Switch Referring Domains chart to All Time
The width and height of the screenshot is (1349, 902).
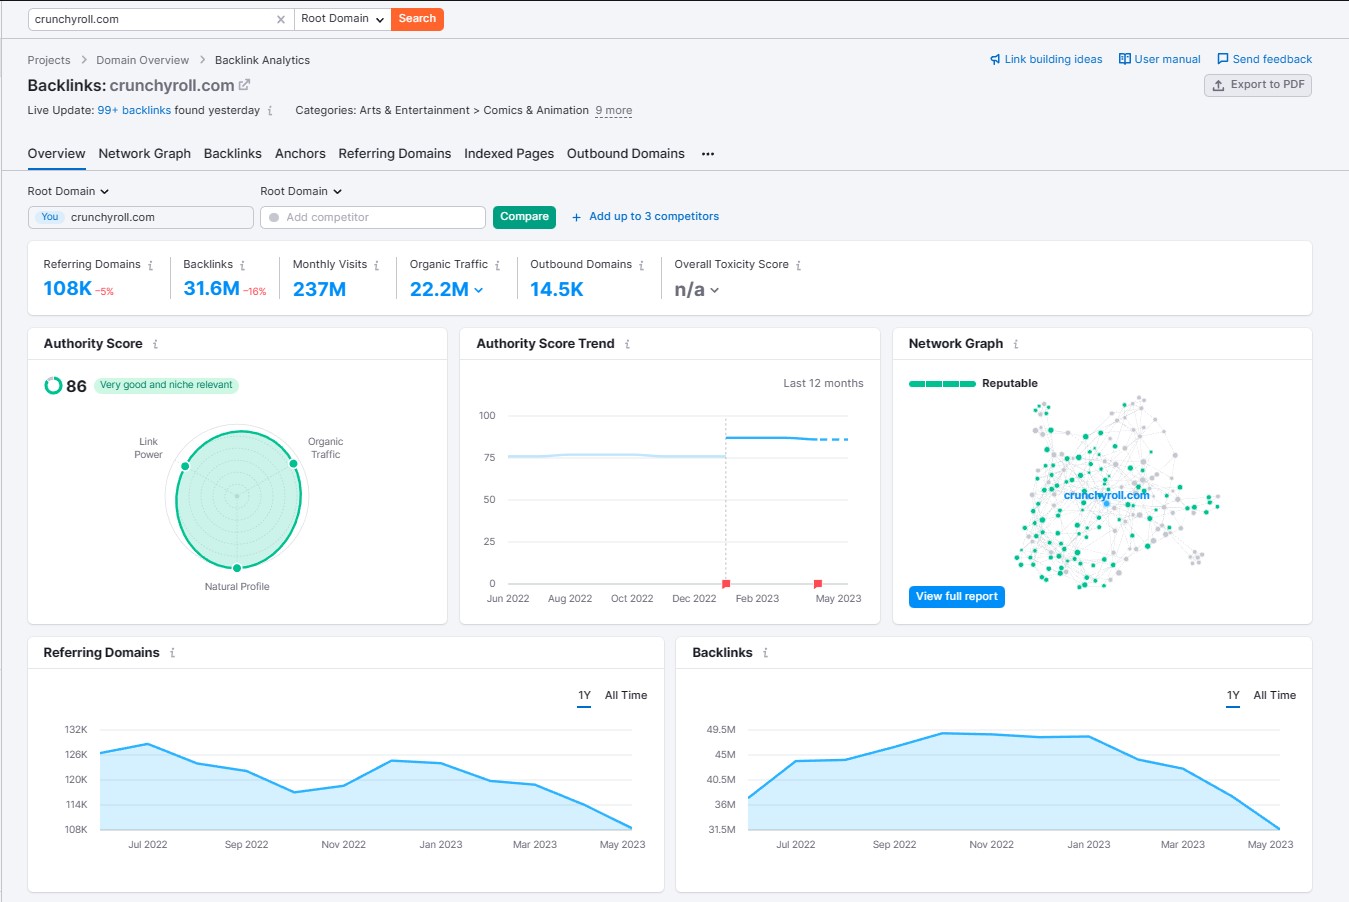(x=626, y=695)
